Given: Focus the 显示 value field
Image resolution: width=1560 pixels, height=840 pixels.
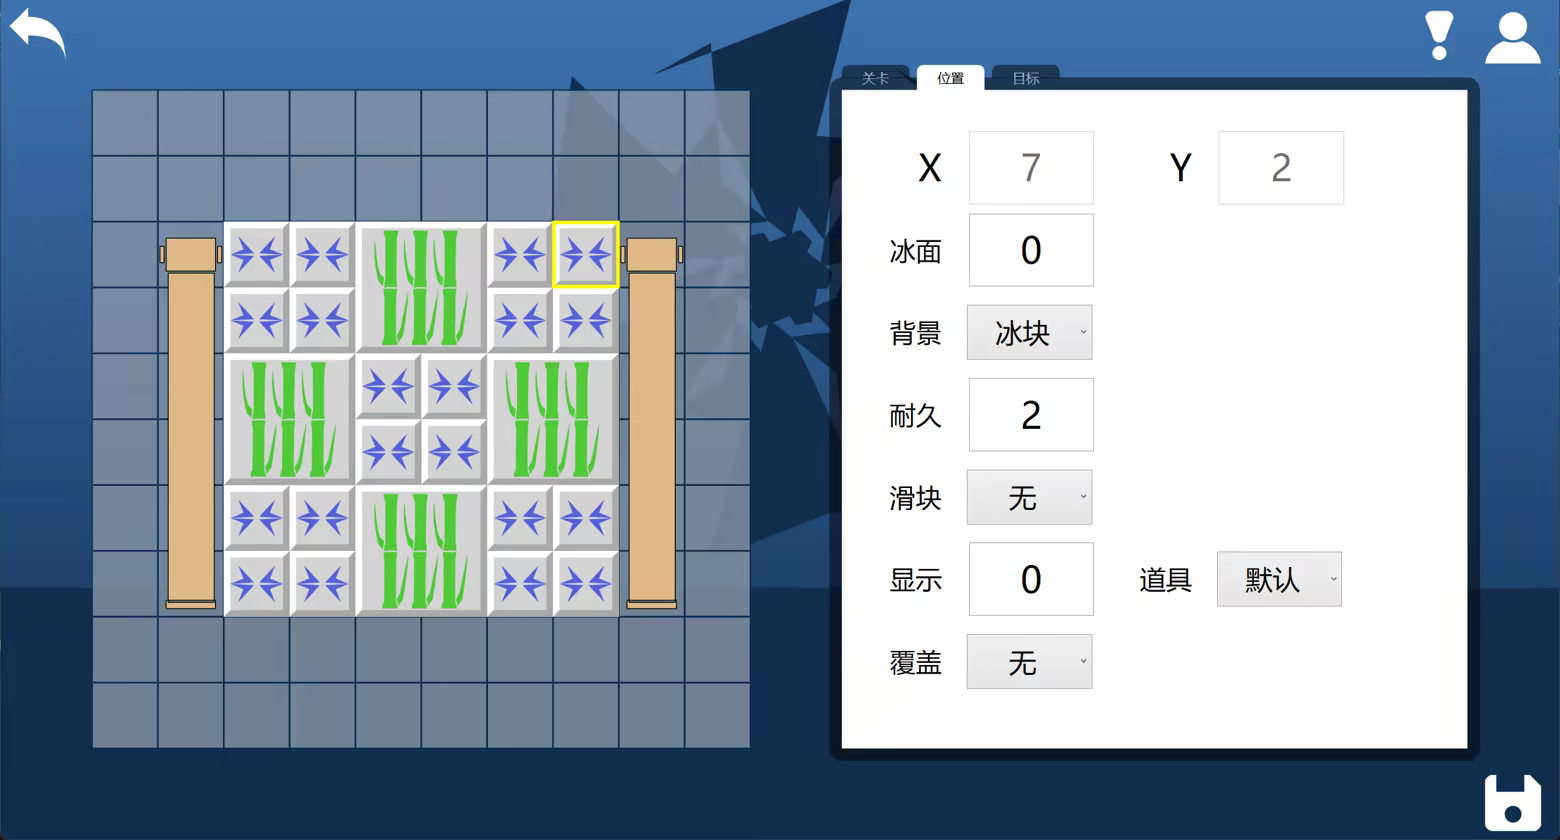Looking at the screenshot, I should pos(1031,579).
